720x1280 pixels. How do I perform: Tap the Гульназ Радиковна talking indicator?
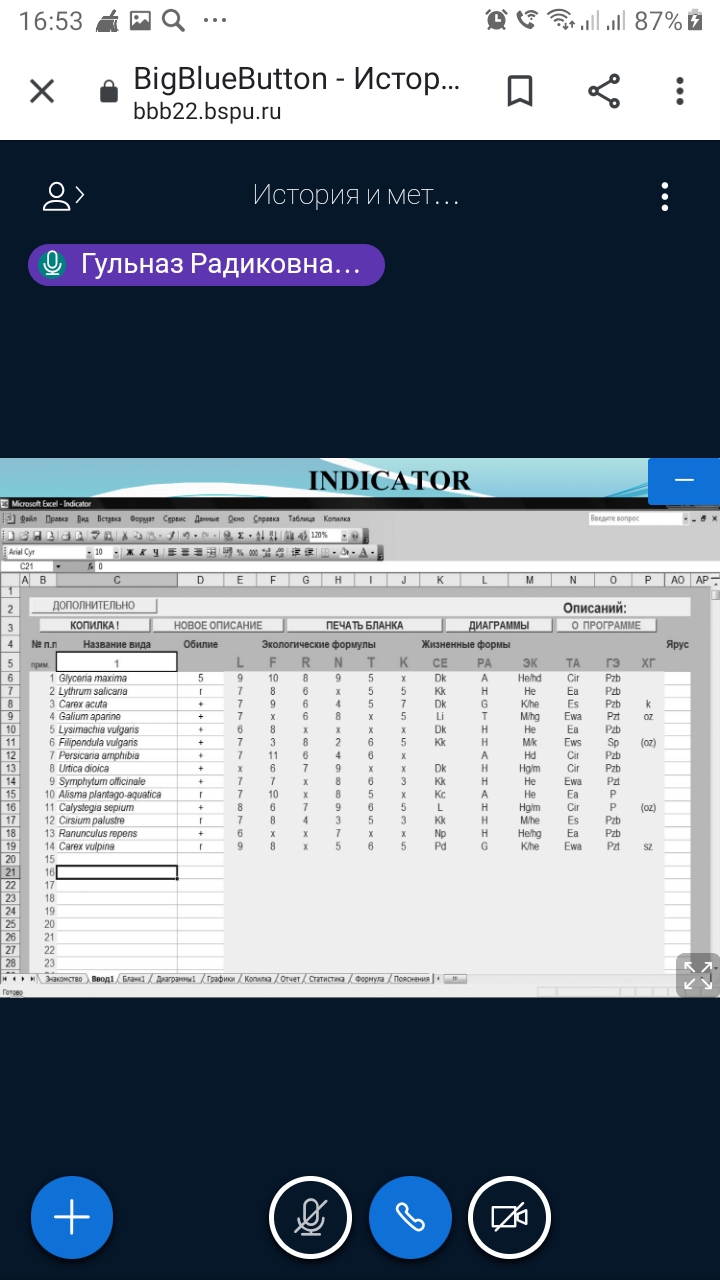pyautogui.click(x=206, y=265)
